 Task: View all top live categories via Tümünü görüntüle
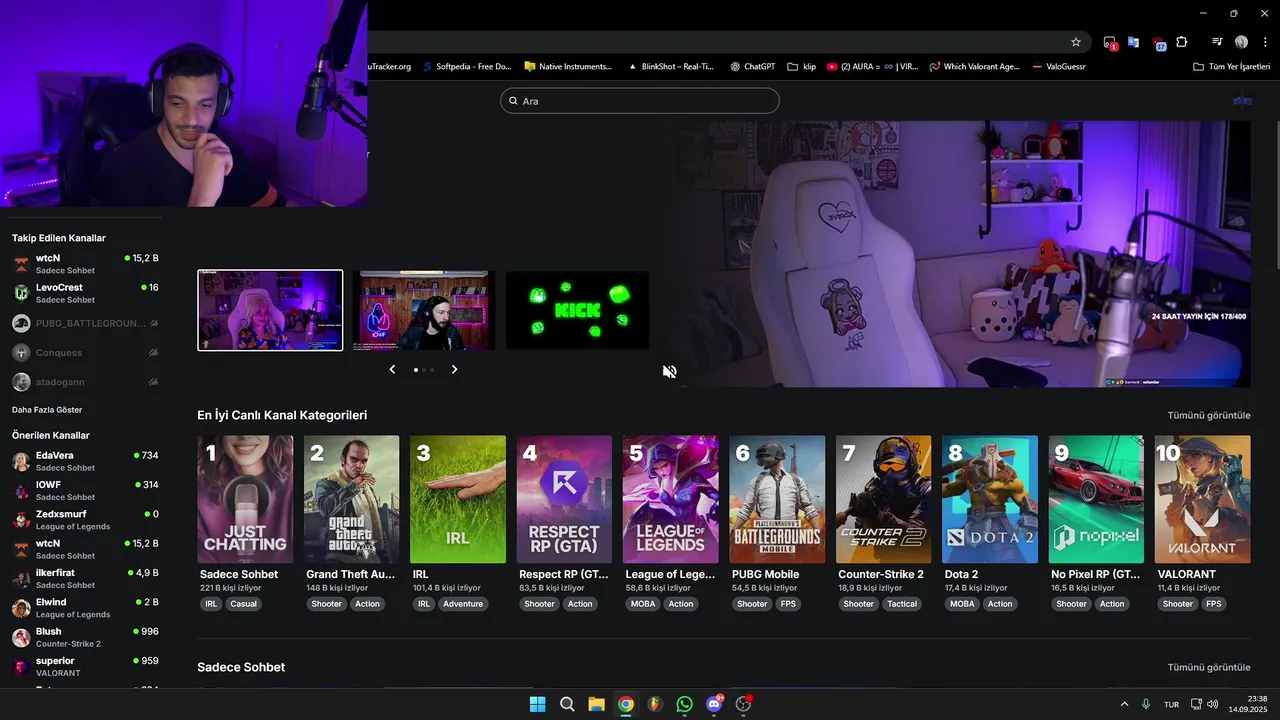pyautogui.click(x=1208, y=415)
